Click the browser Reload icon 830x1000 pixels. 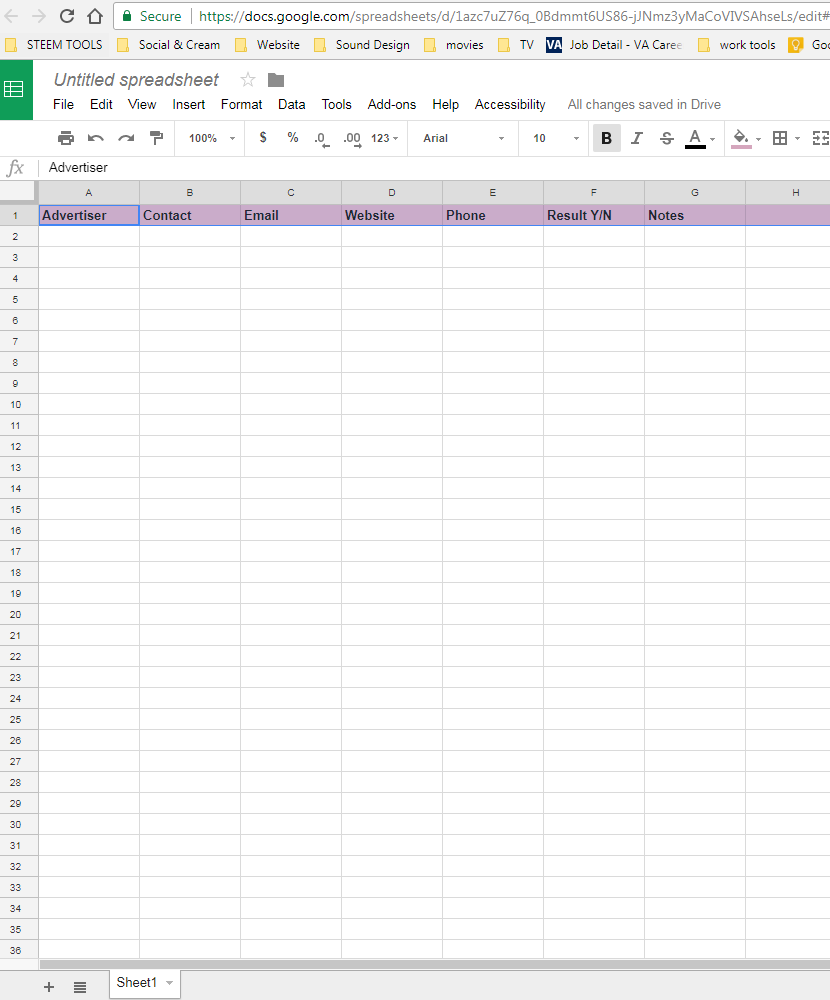(x=67, y=16)
